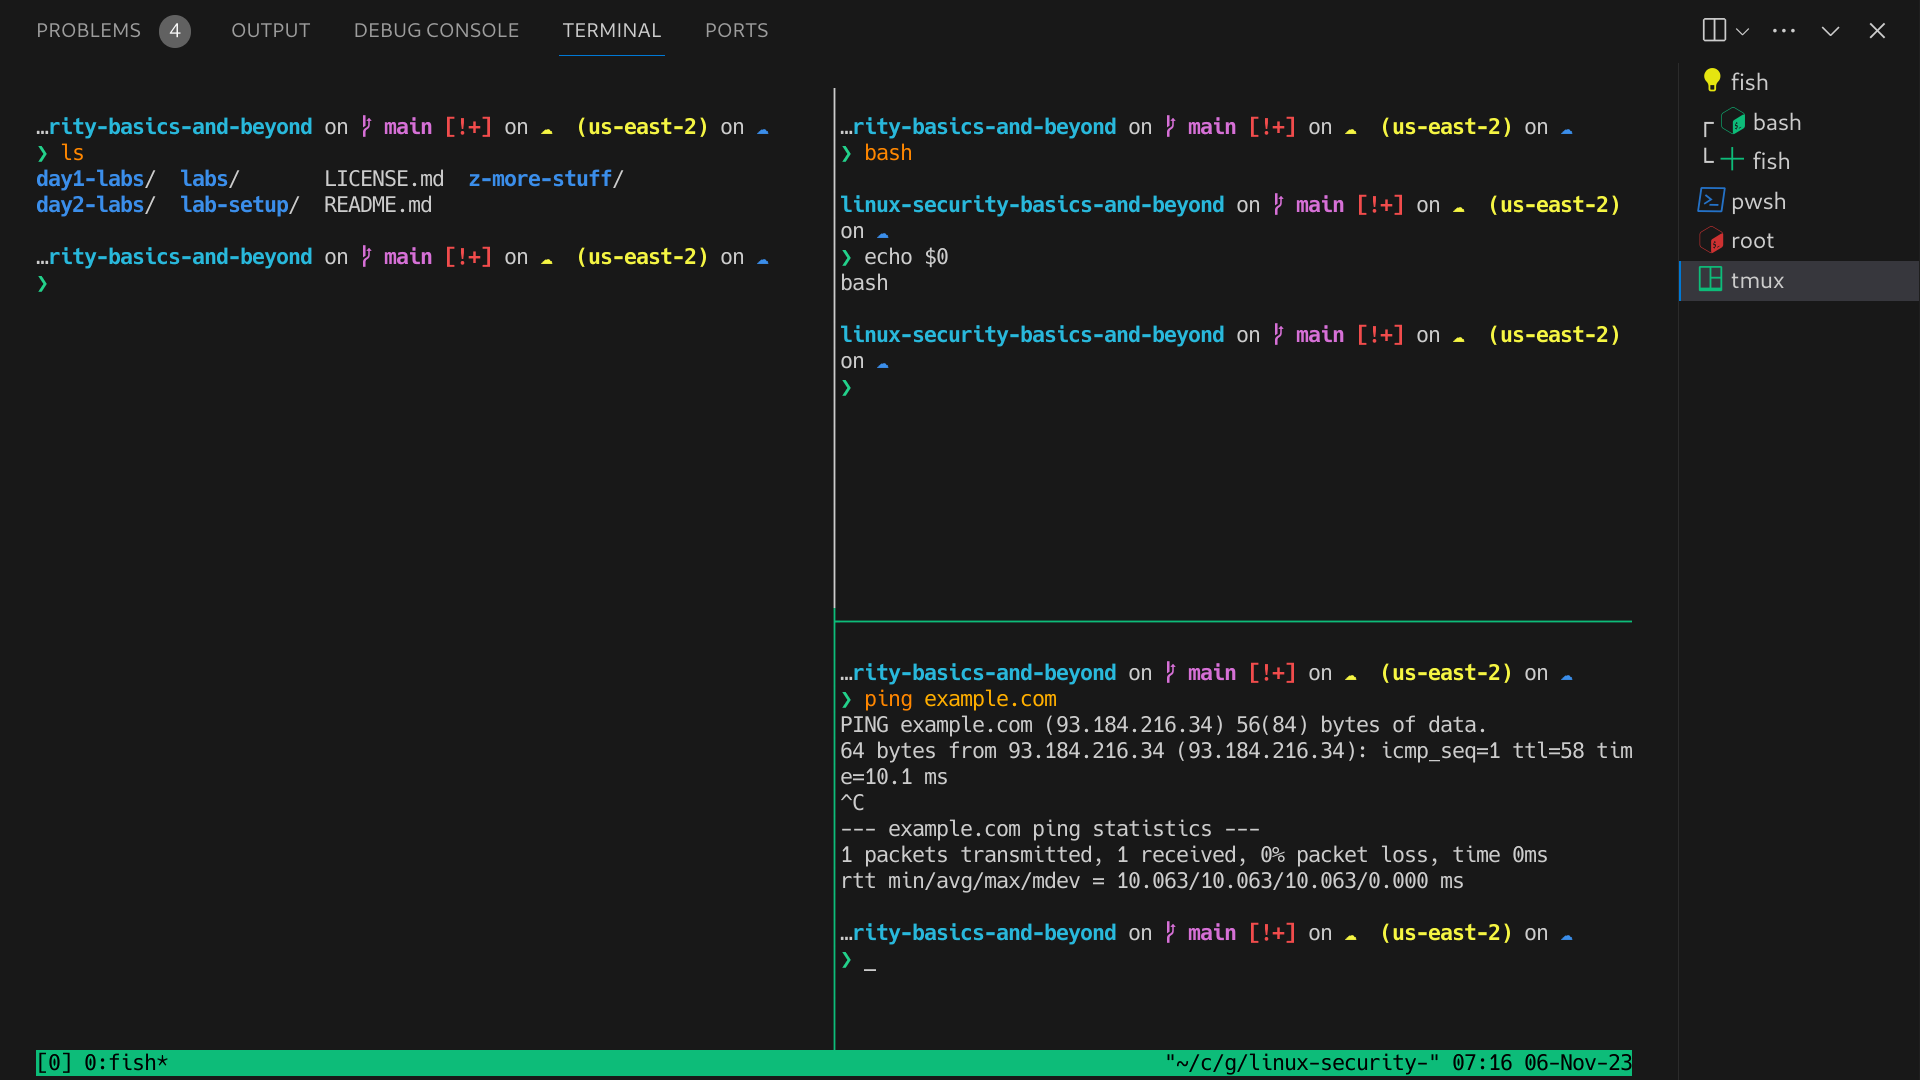
Task: Maximize panel with the chevron icon
Action: click(x=1830, y=31)
